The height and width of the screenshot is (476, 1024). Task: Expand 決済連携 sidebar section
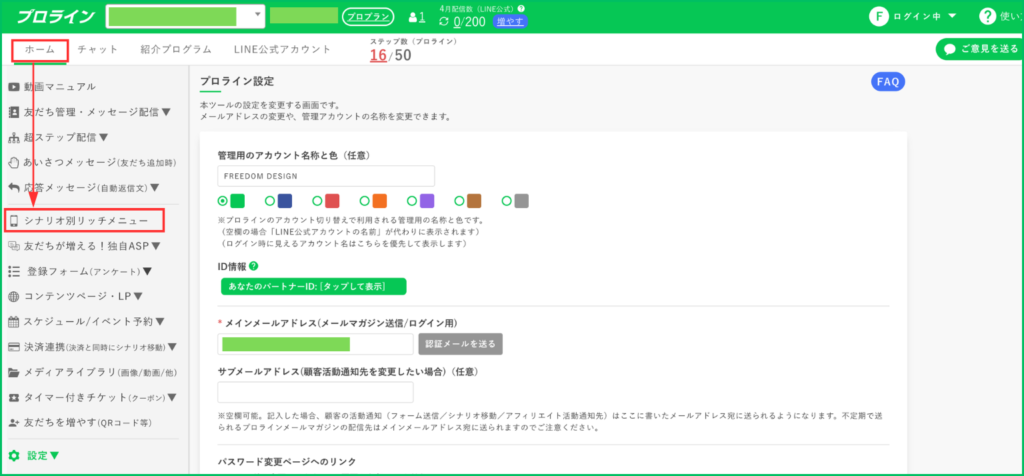[172, 347]
